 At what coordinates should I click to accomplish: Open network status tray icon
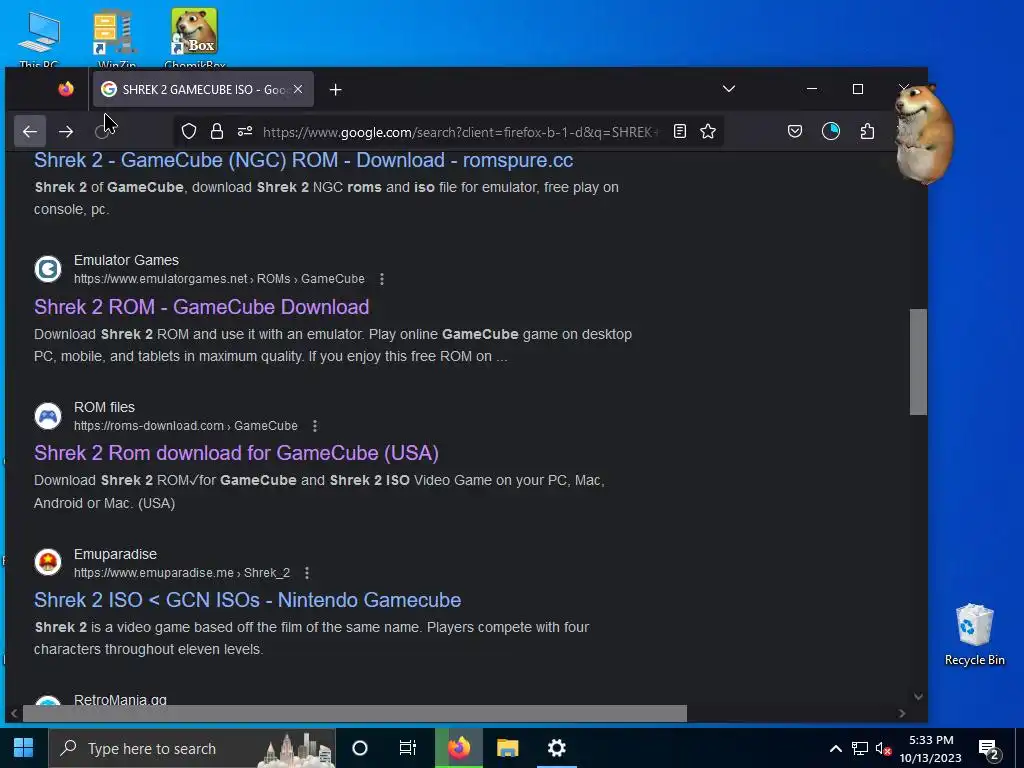tap(859, 748)
